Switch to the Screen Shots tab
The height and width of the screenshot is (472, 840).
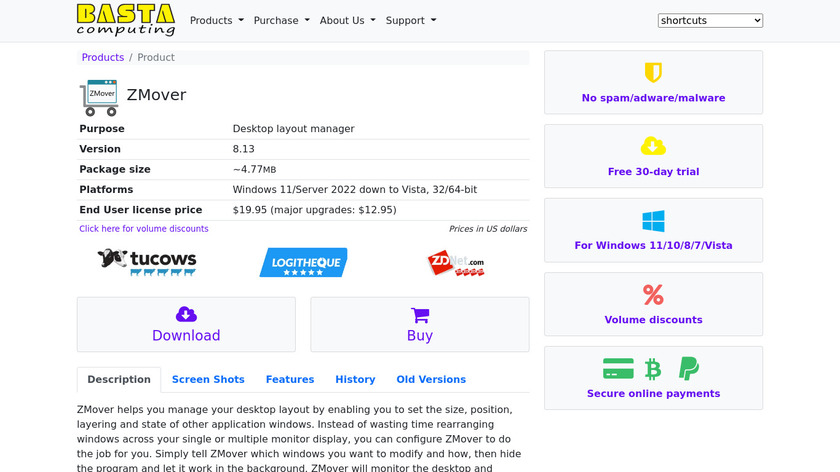point(208,380)
